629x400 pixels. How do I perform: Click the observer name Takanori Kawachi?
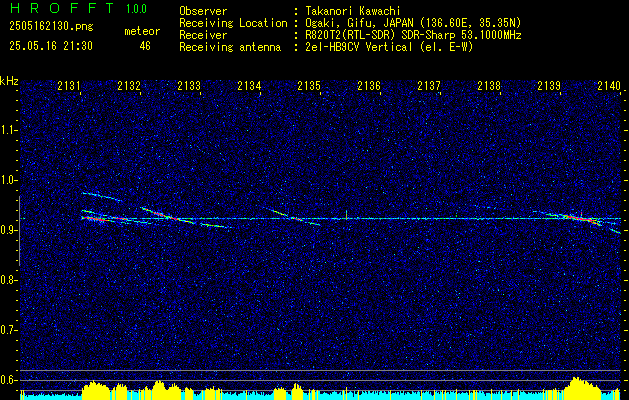pos(355,11)
